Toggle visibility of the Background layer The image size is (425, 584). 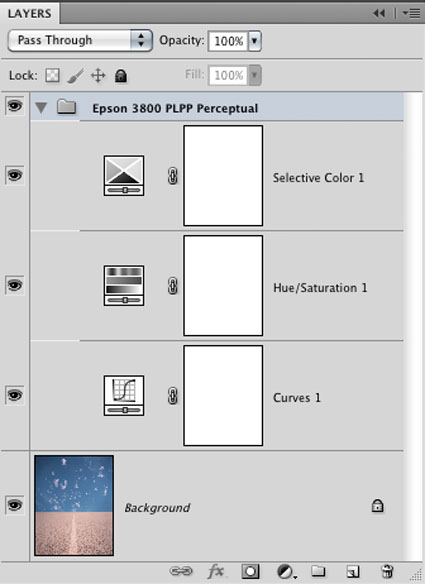15,505
